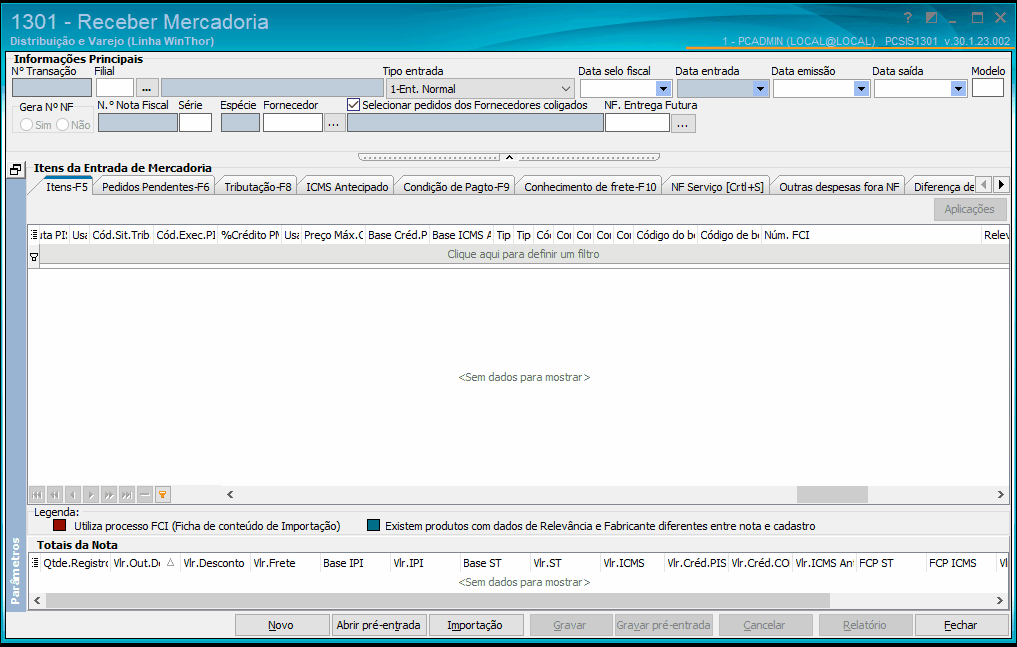This screenshot has width=1017, height=647.
Task: Click the Importação button
Action: (475, 625)
